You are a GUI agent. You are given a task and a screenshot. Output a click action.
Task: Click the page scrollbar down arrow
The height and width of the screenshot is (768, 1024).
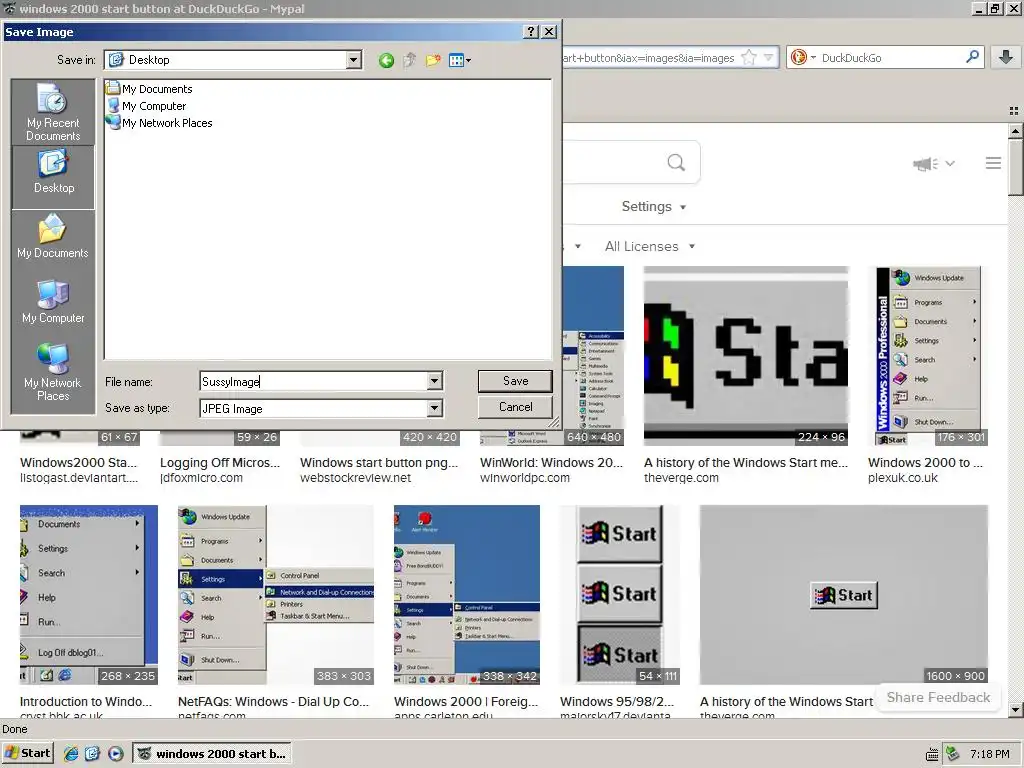tap(1015, 709)
